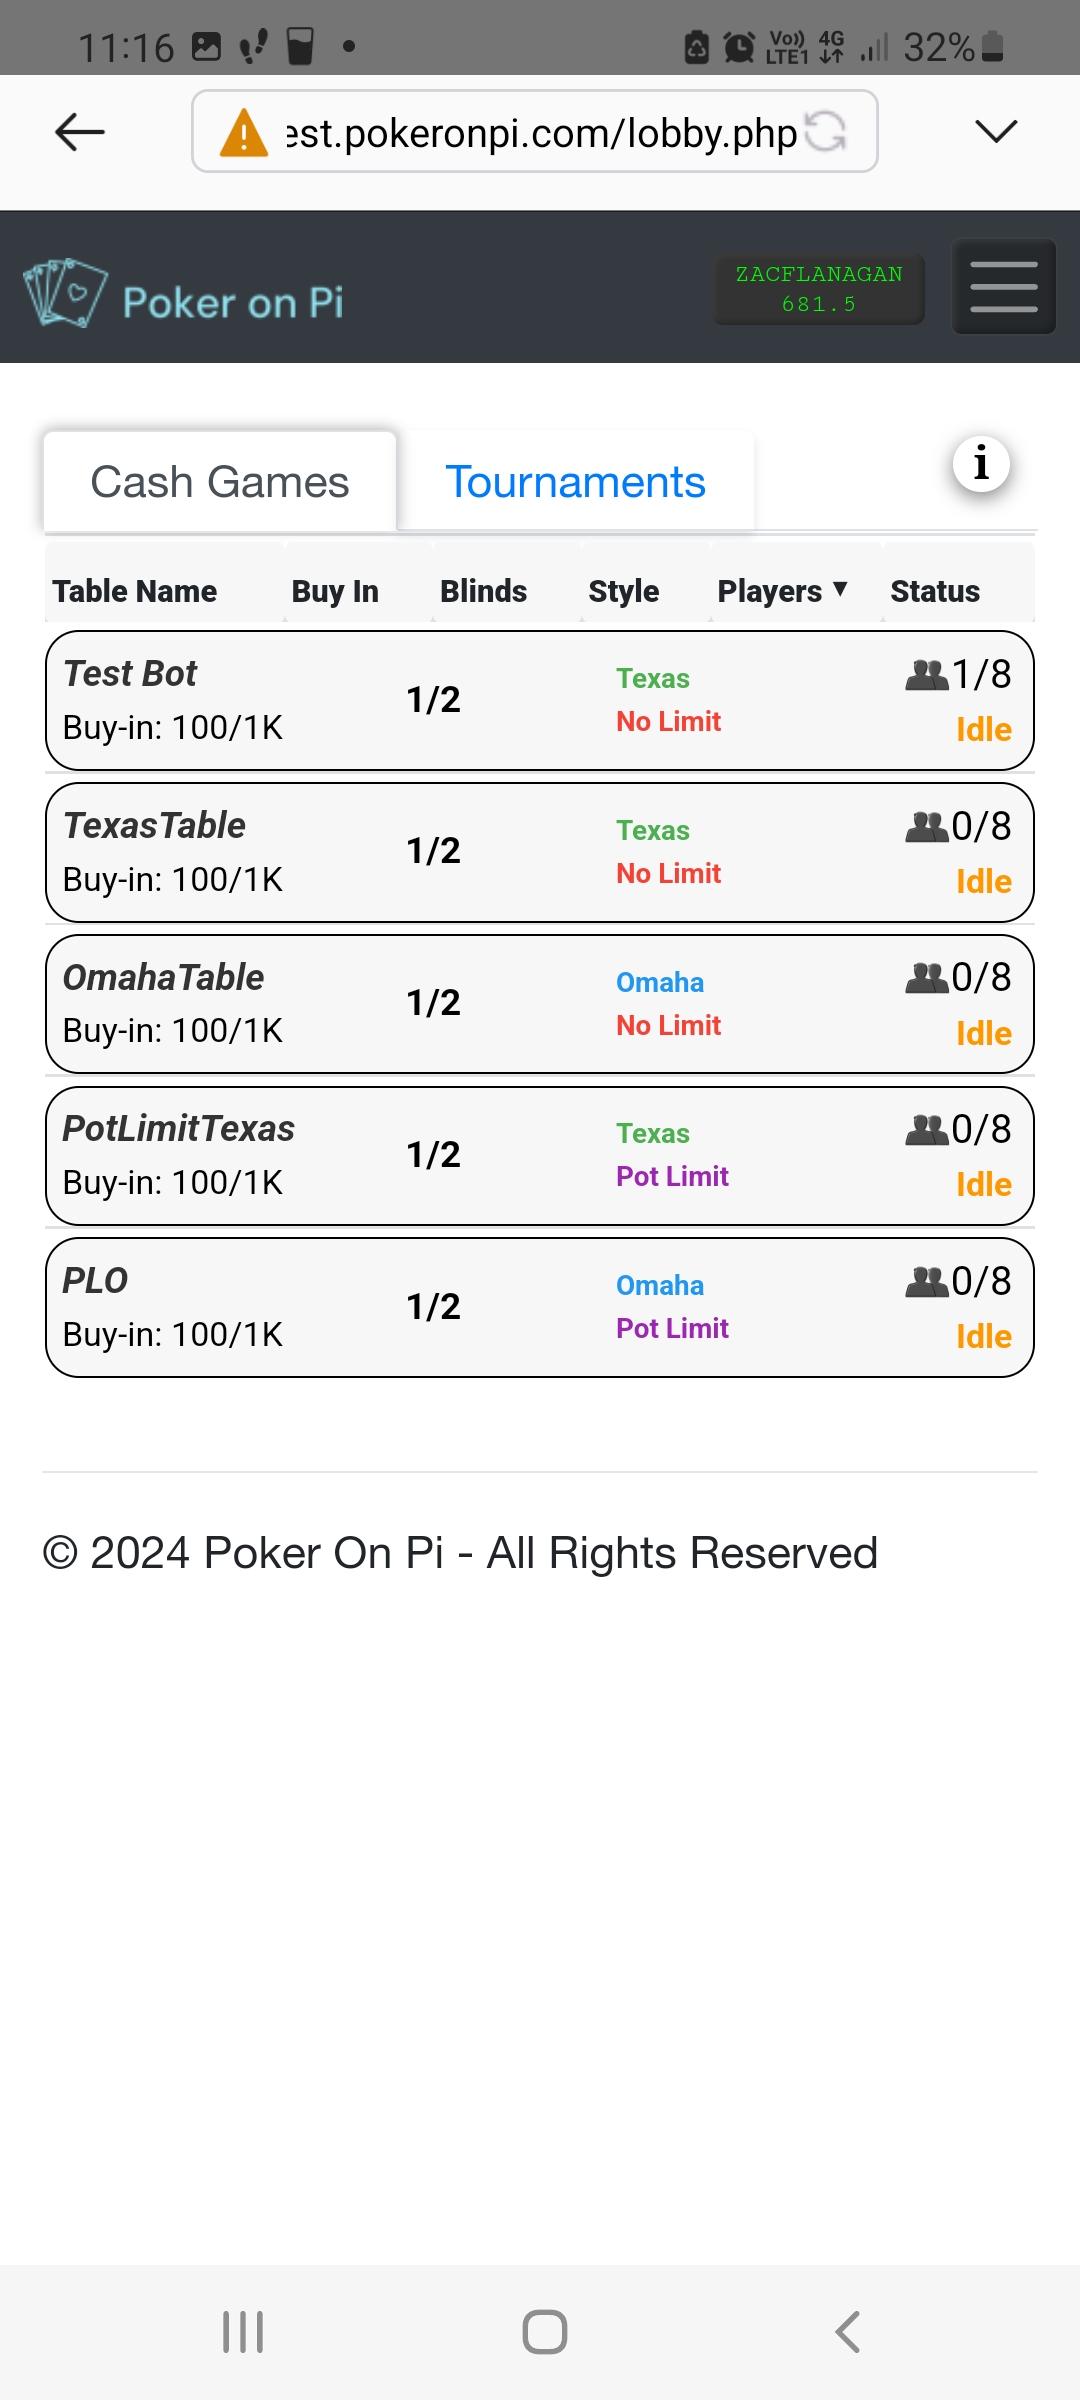Reload page using refresh icon
1080x2400 pixels.
point(826,131)
